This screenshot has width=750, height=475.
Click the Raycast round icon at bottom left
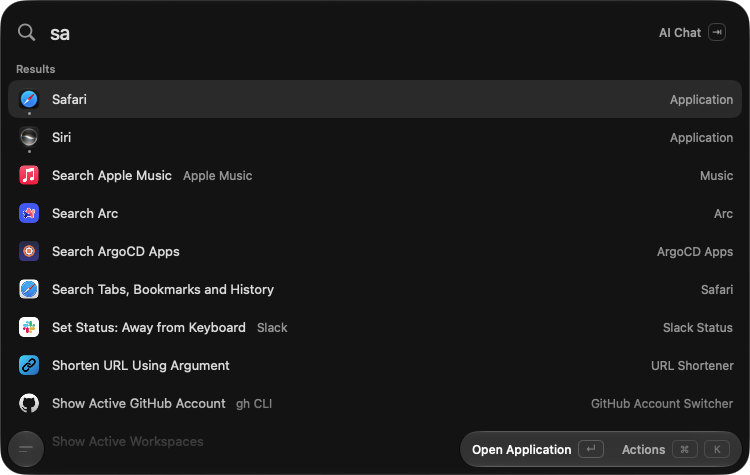coord(26,449)
